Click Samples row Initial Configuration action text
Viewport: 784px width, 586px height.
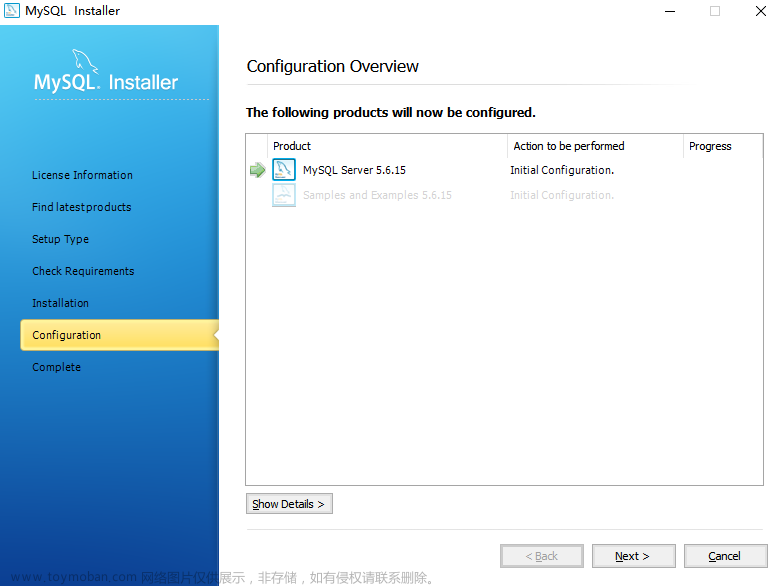pos(562,195)
